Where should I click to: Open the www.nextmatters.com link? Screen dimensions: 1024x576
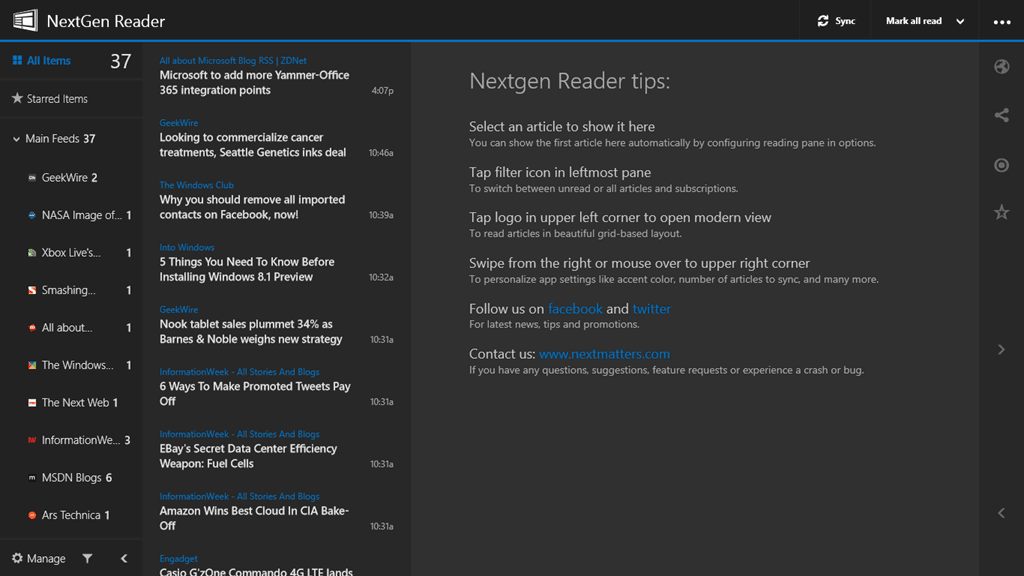click(x=604, y=354)
